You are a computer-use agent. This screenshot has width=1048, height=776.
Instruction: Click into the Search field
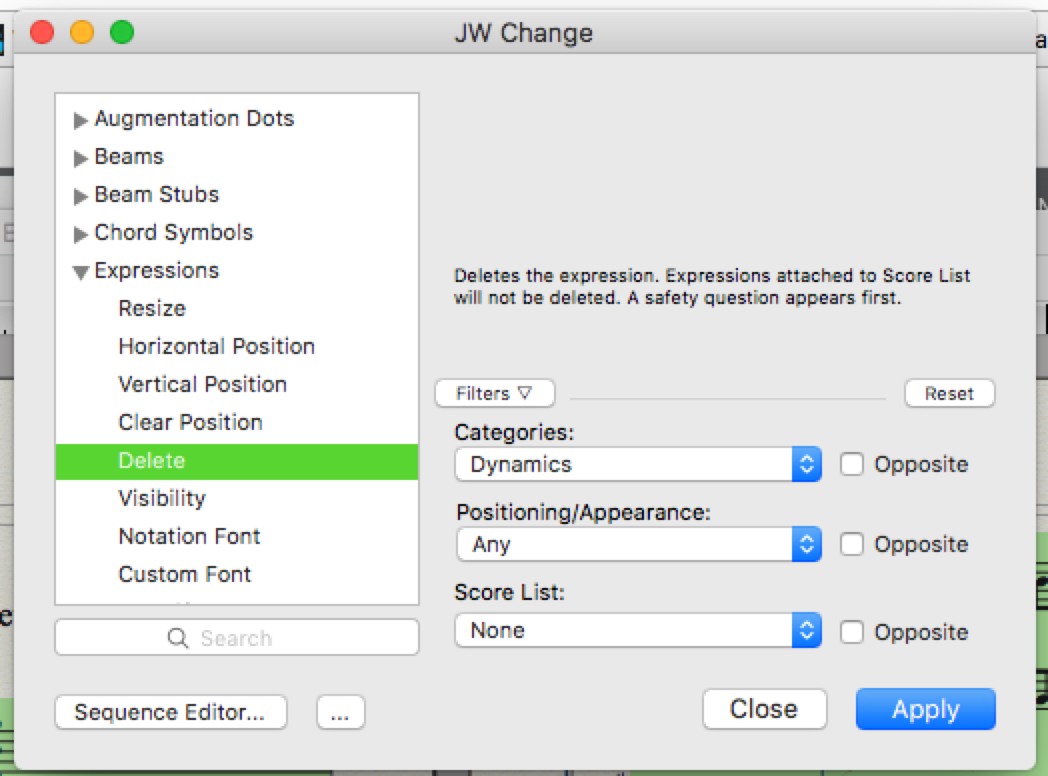coord(236,638)
